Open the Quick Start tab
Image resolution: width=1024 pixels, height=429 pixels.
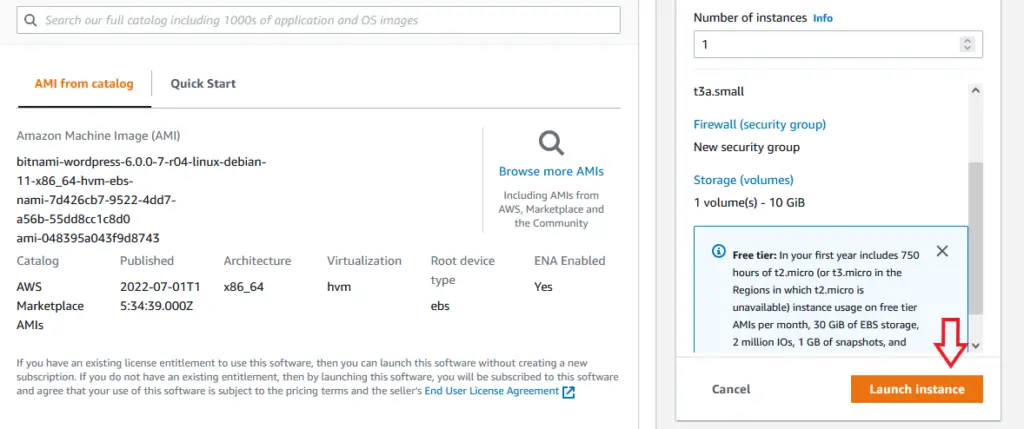(x=203, y=84)
